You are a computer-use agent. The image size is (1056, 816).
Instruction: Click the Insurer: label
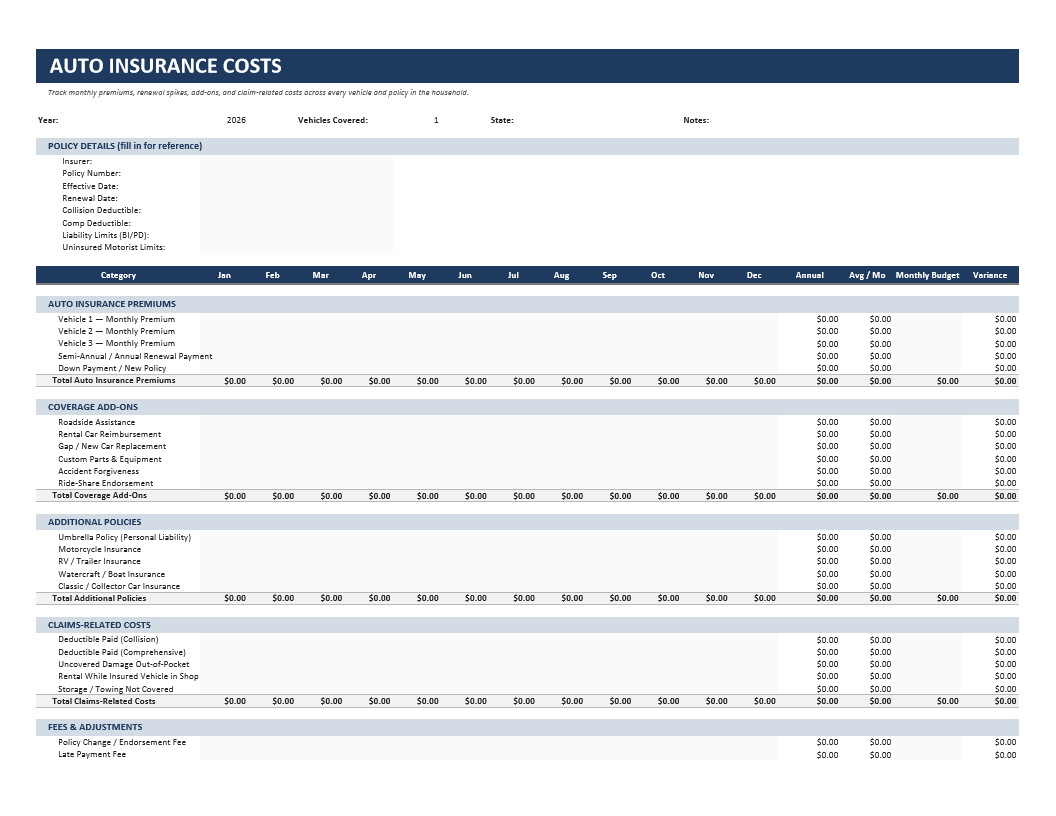(x=77, y=161)
